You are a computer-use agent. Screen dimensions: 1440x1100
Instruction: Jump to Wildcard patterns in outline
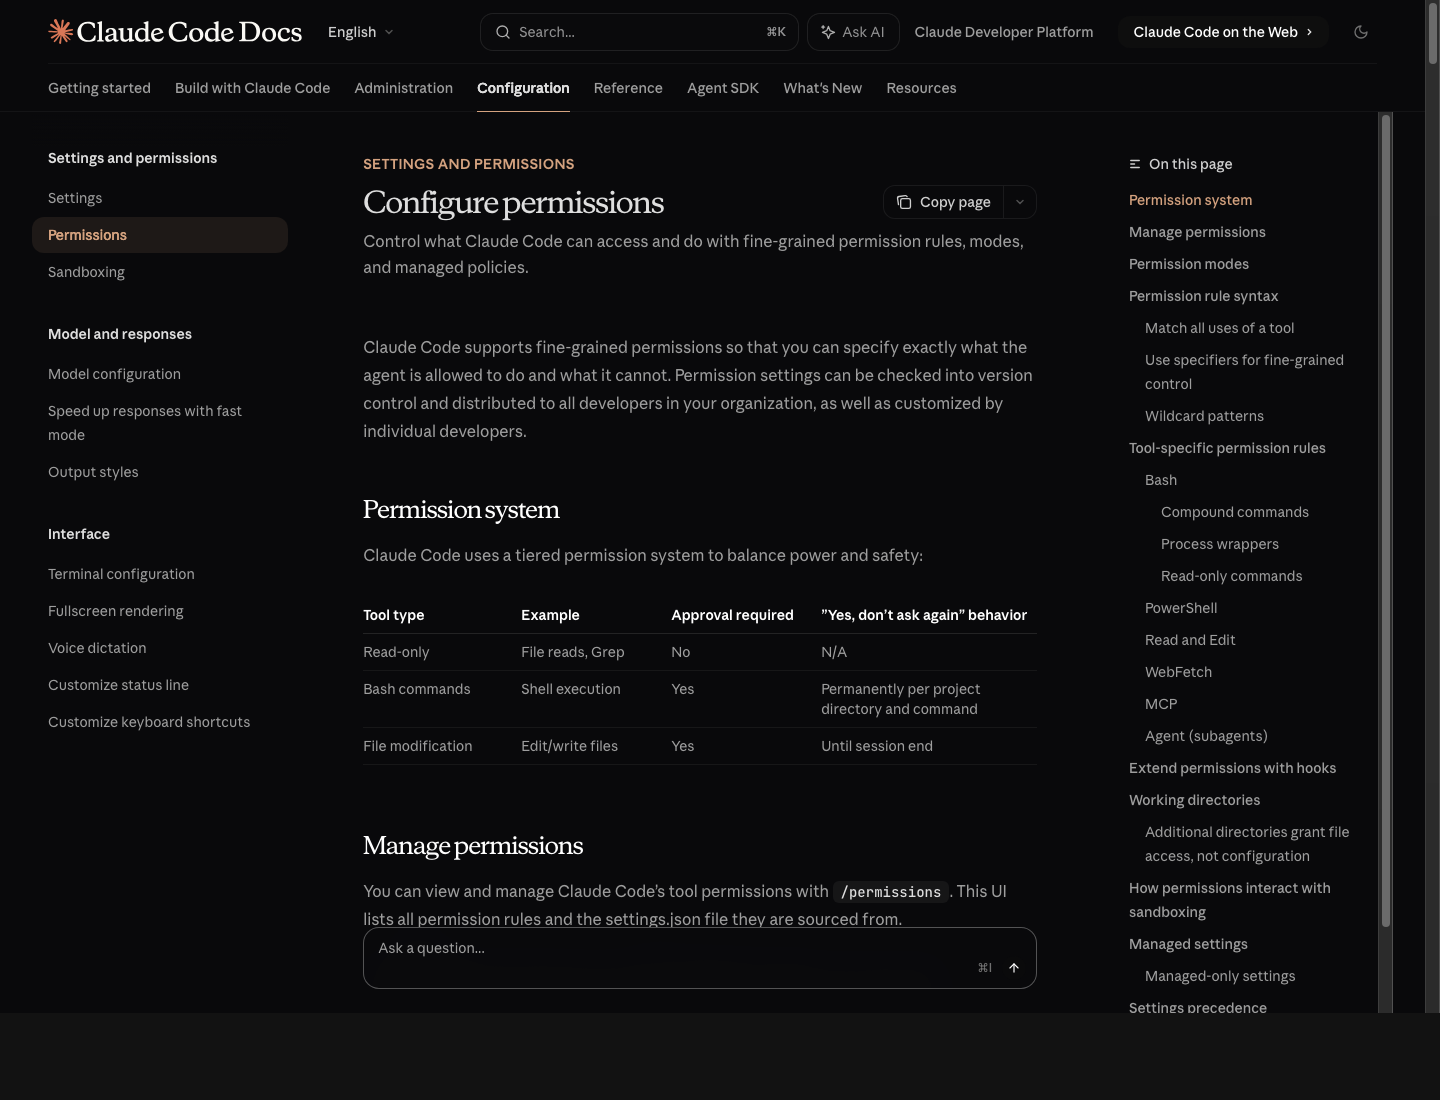(1204, 416)
